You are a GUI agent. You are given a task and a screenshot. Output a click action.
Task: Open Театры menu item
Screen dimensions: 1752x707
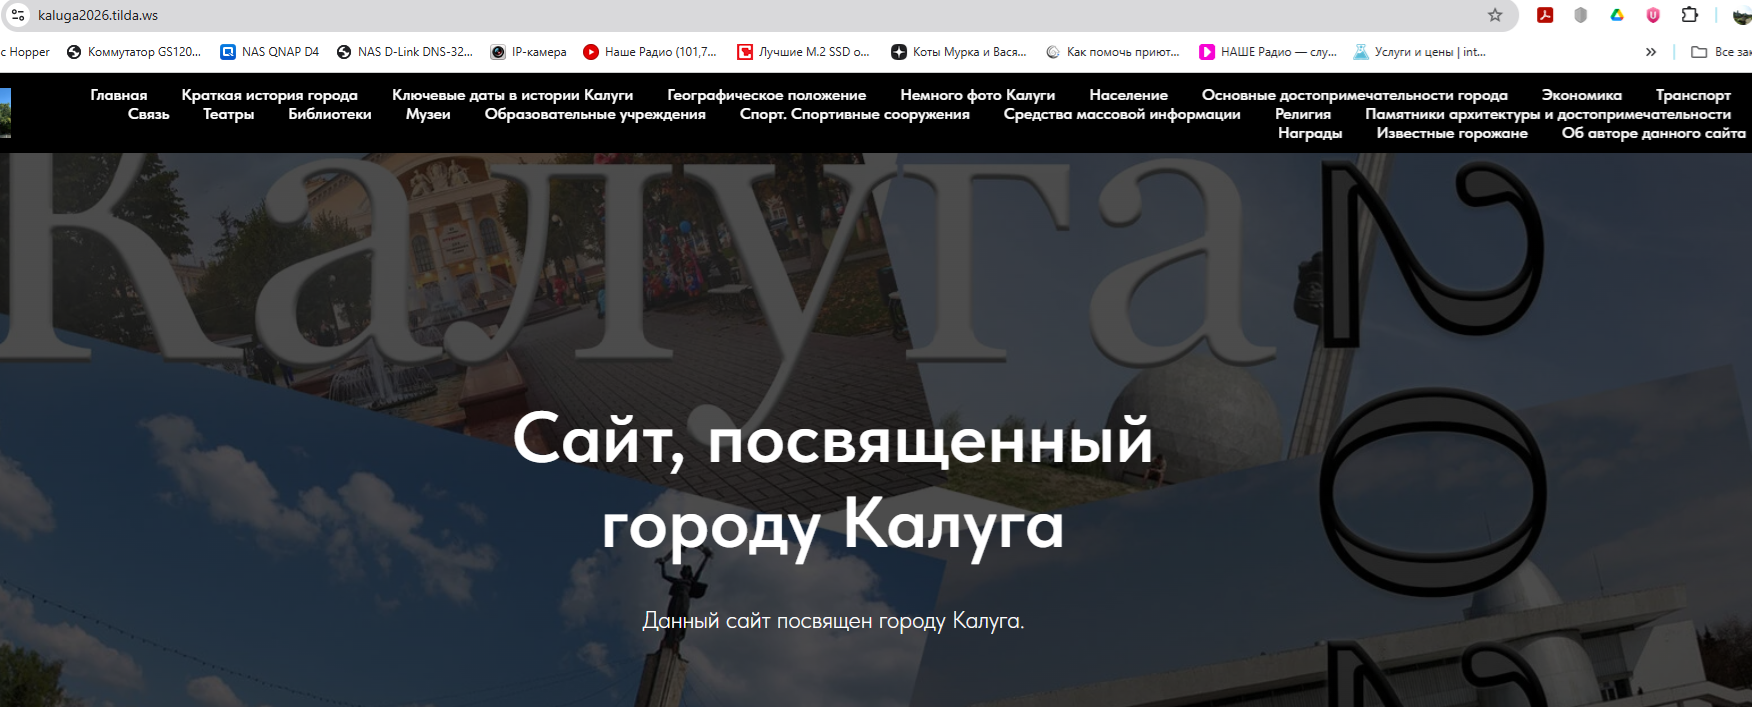[x=229, y=114]
